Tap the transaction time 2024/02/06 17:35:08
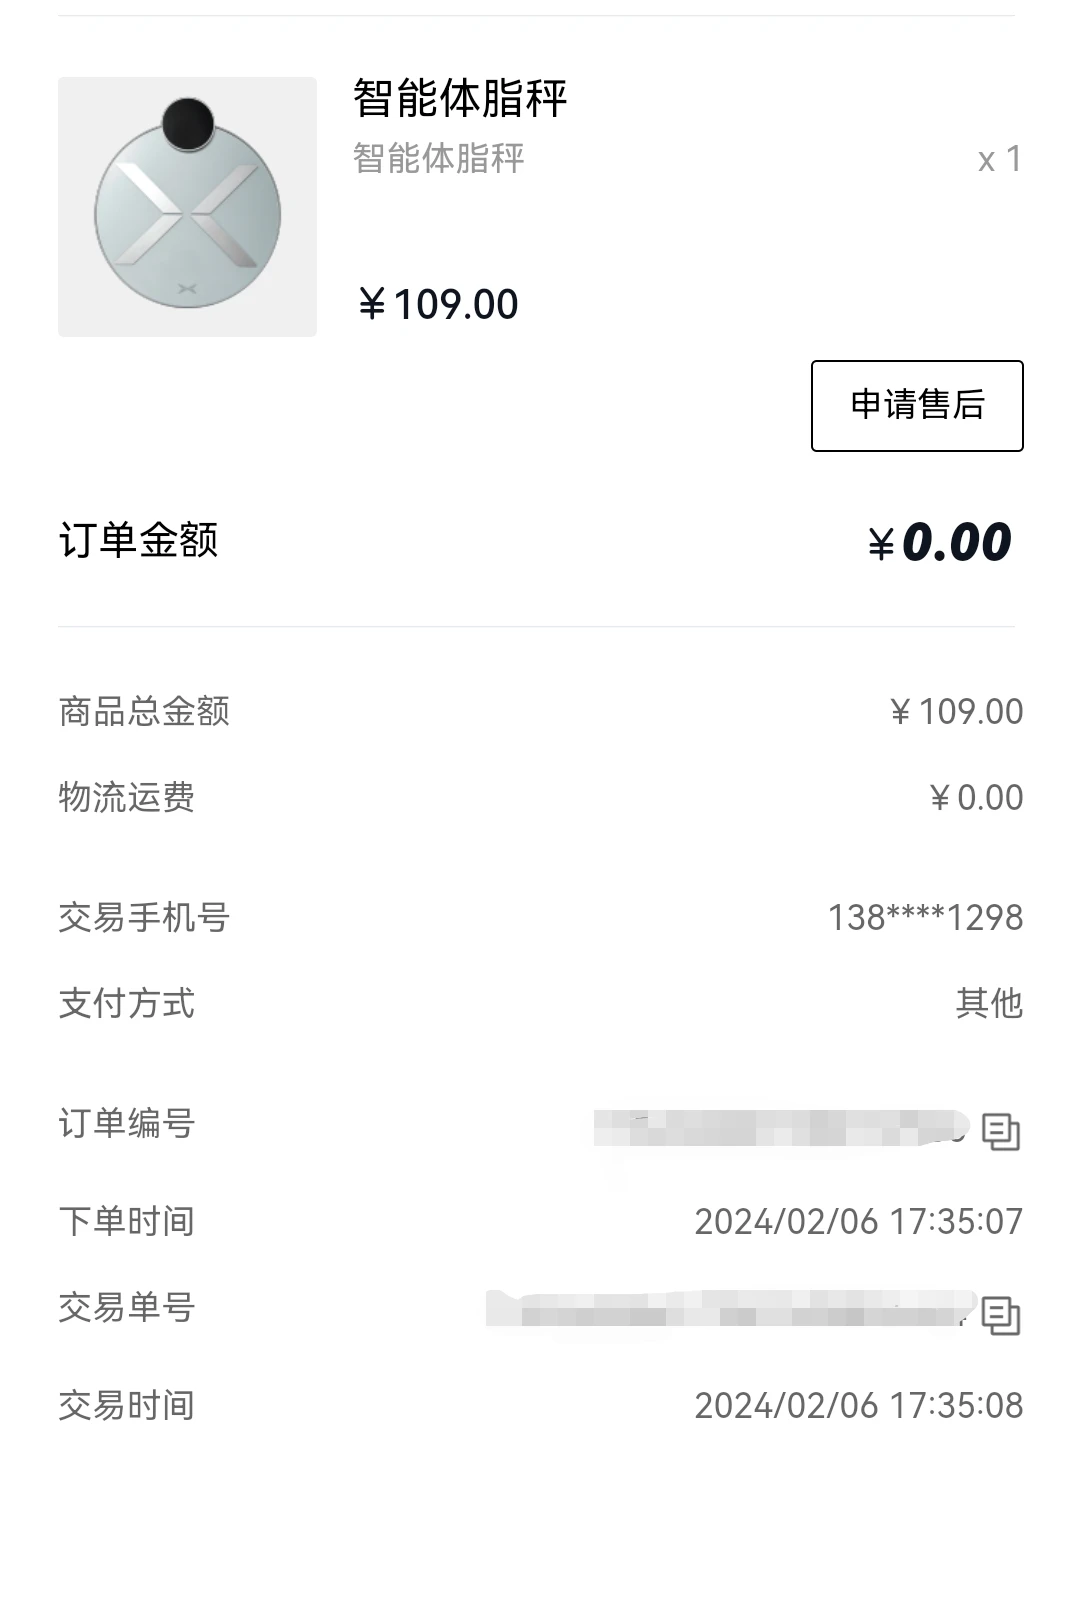This screenshot has height=1605, width=1080. point(859,1406)
